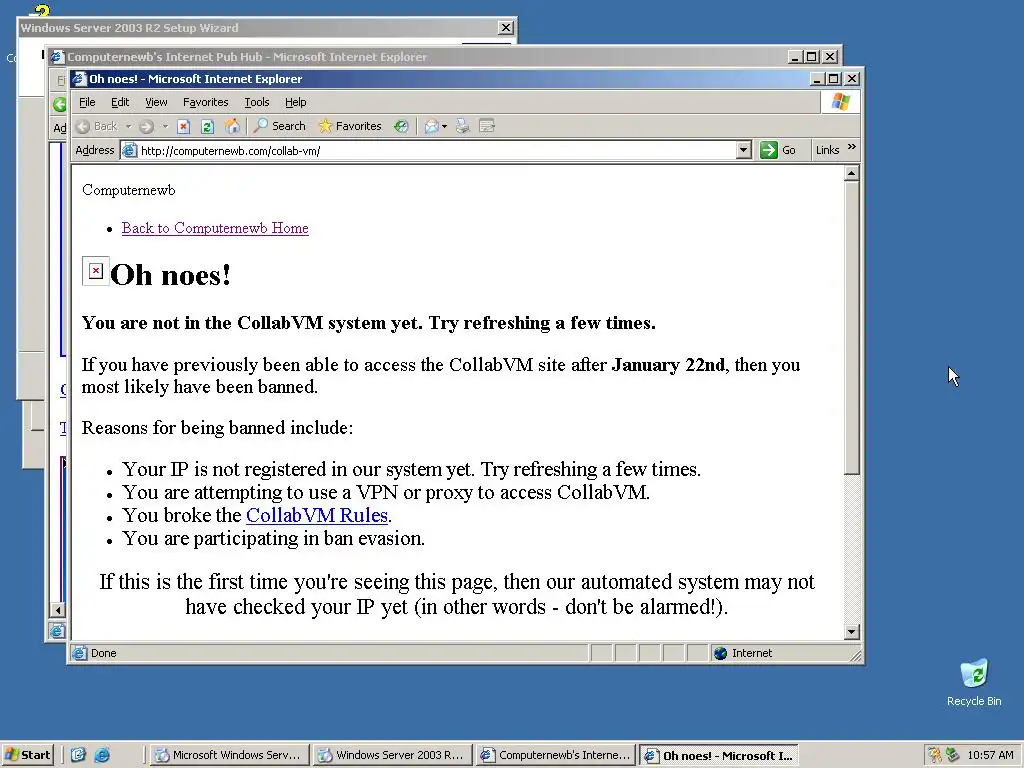Follow Back to Computernewb Home link
The width and height of the screenshot is (1024, 768).
tap(215, 228)
